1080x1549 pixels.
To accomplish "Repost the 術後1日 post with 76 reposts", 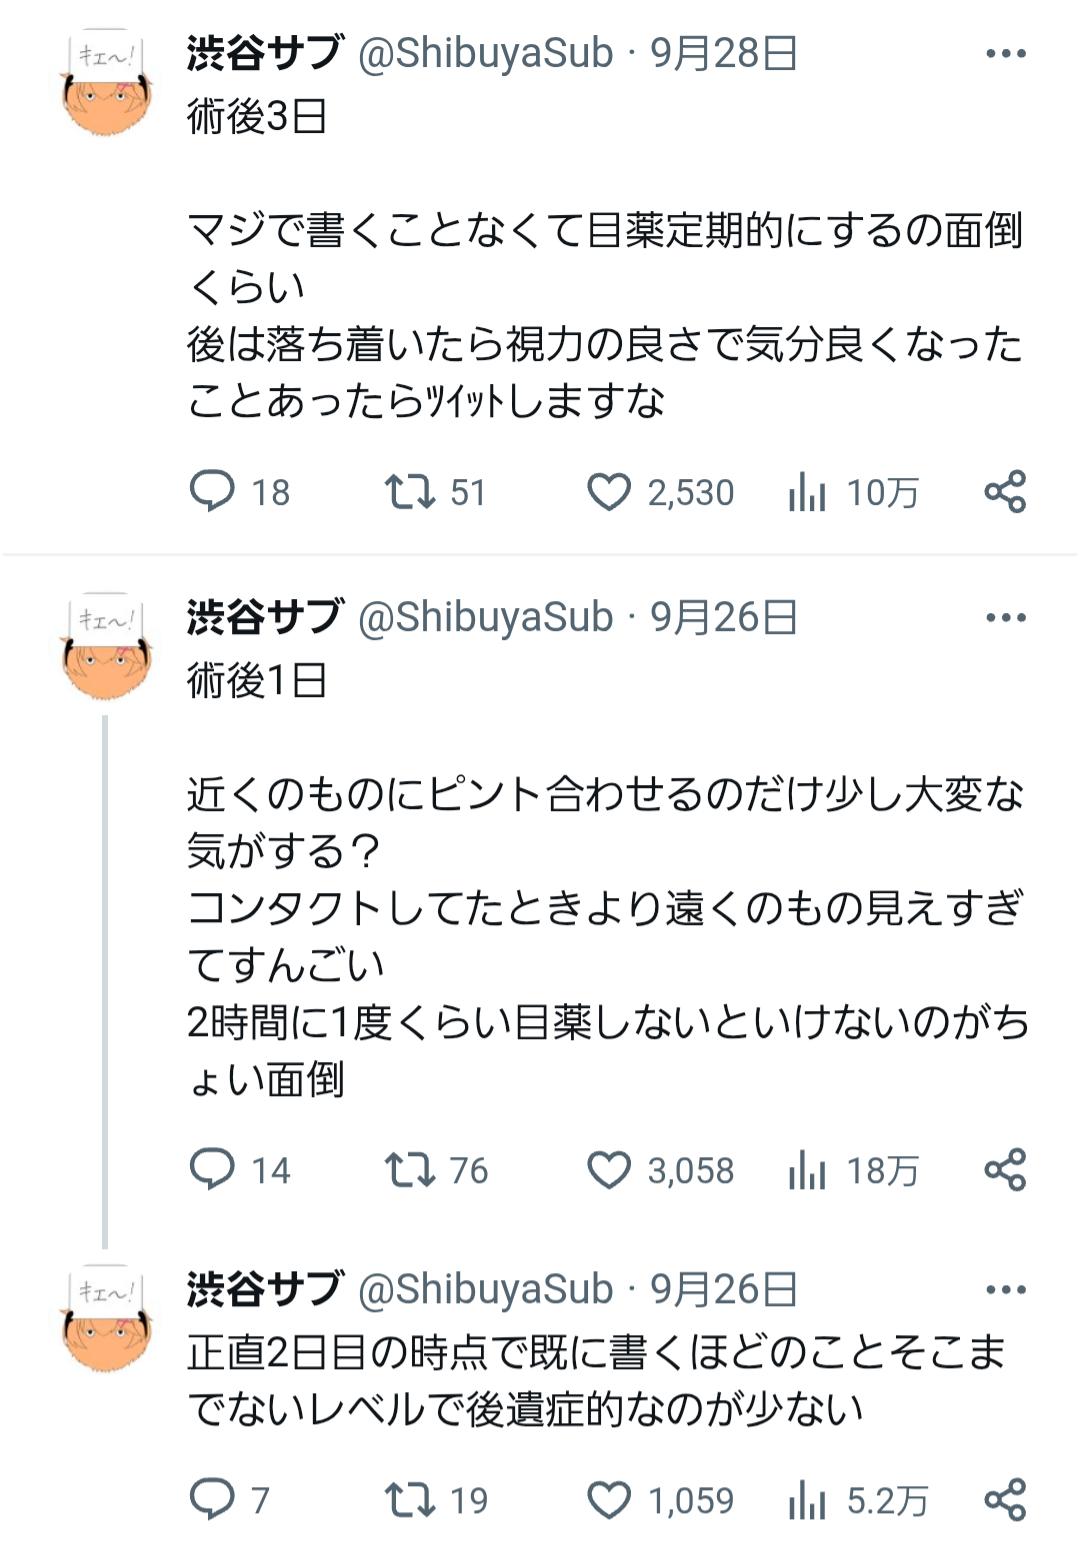I will tap(410, 1170).
